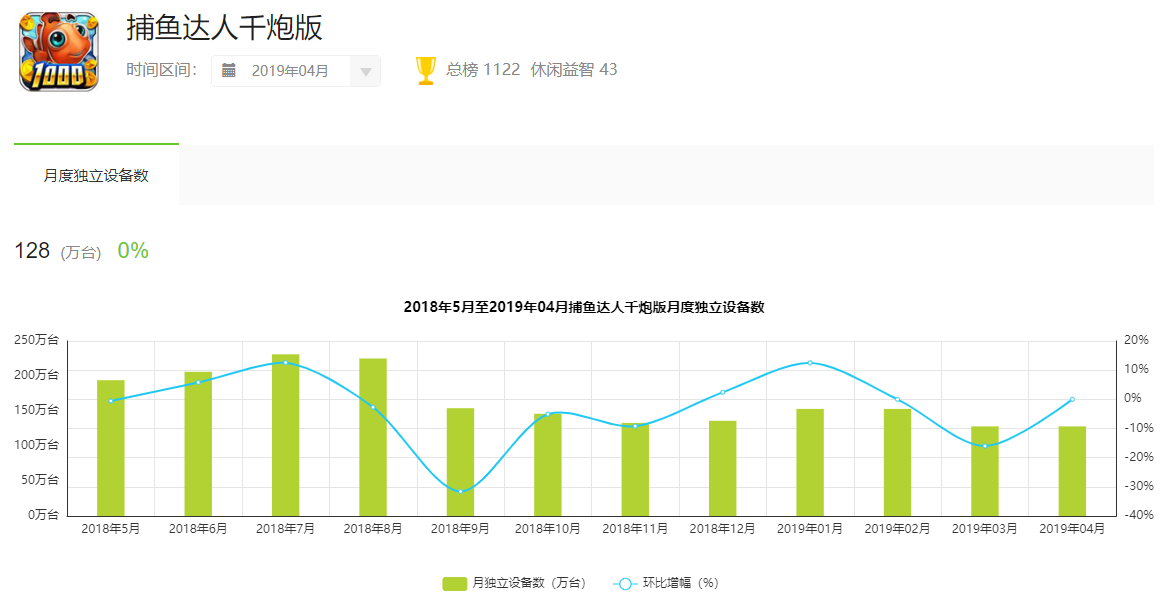Click the 2019年01月 line data point

coord(810,363)
